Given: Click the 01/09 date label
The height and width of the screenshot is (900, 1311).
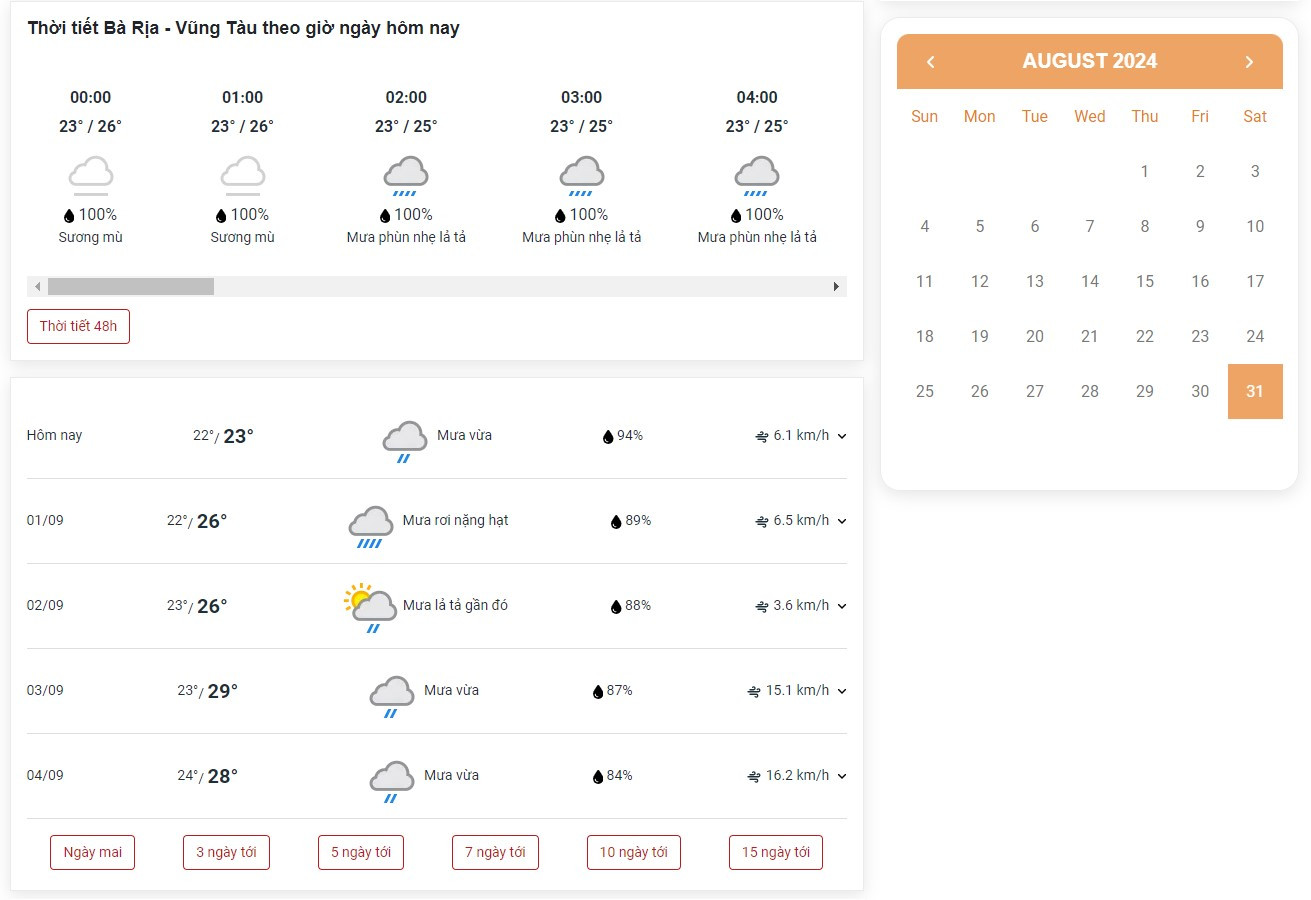Looking at the screenshot, I should (x=45, y=520).
